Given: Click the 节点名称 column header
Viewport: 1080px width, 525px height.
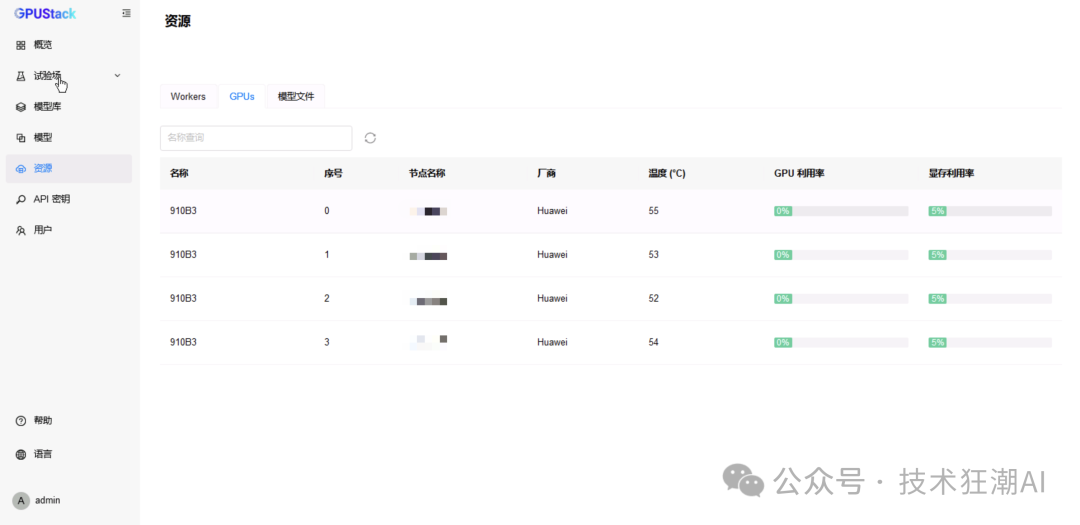Looking at the screenshot, I should [x=427, y=174].
